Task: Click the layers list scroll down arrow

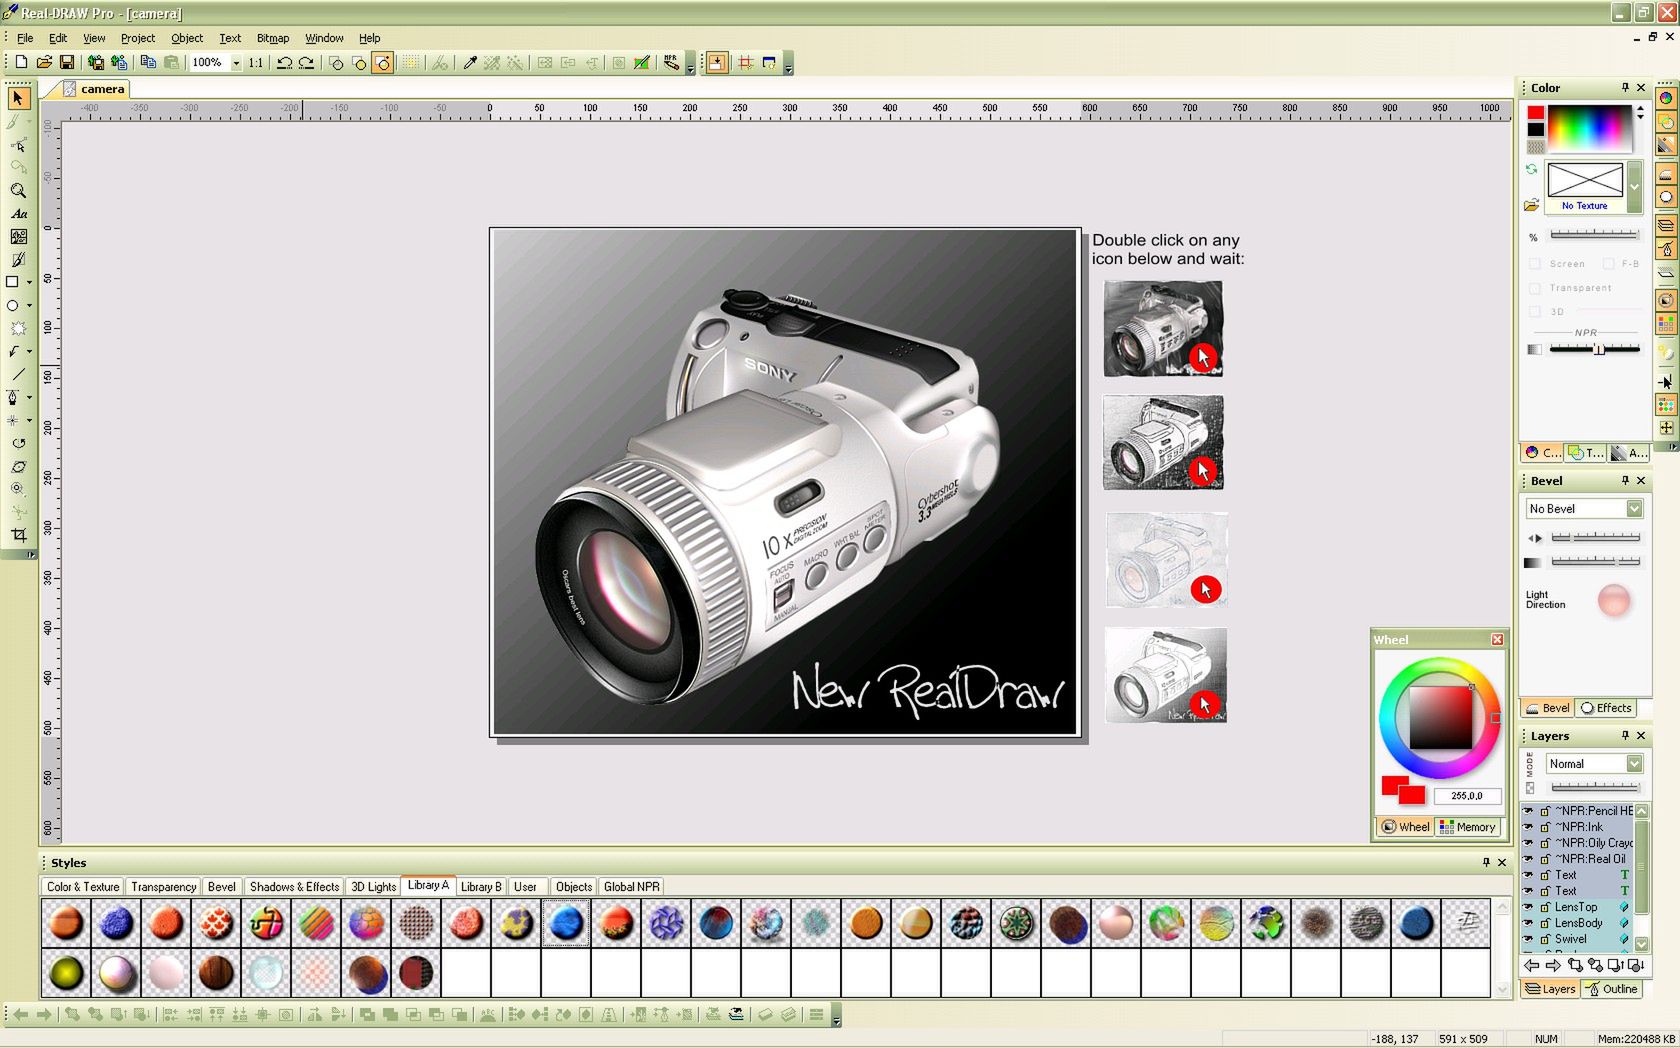Action: click(x=1641, y=943)
